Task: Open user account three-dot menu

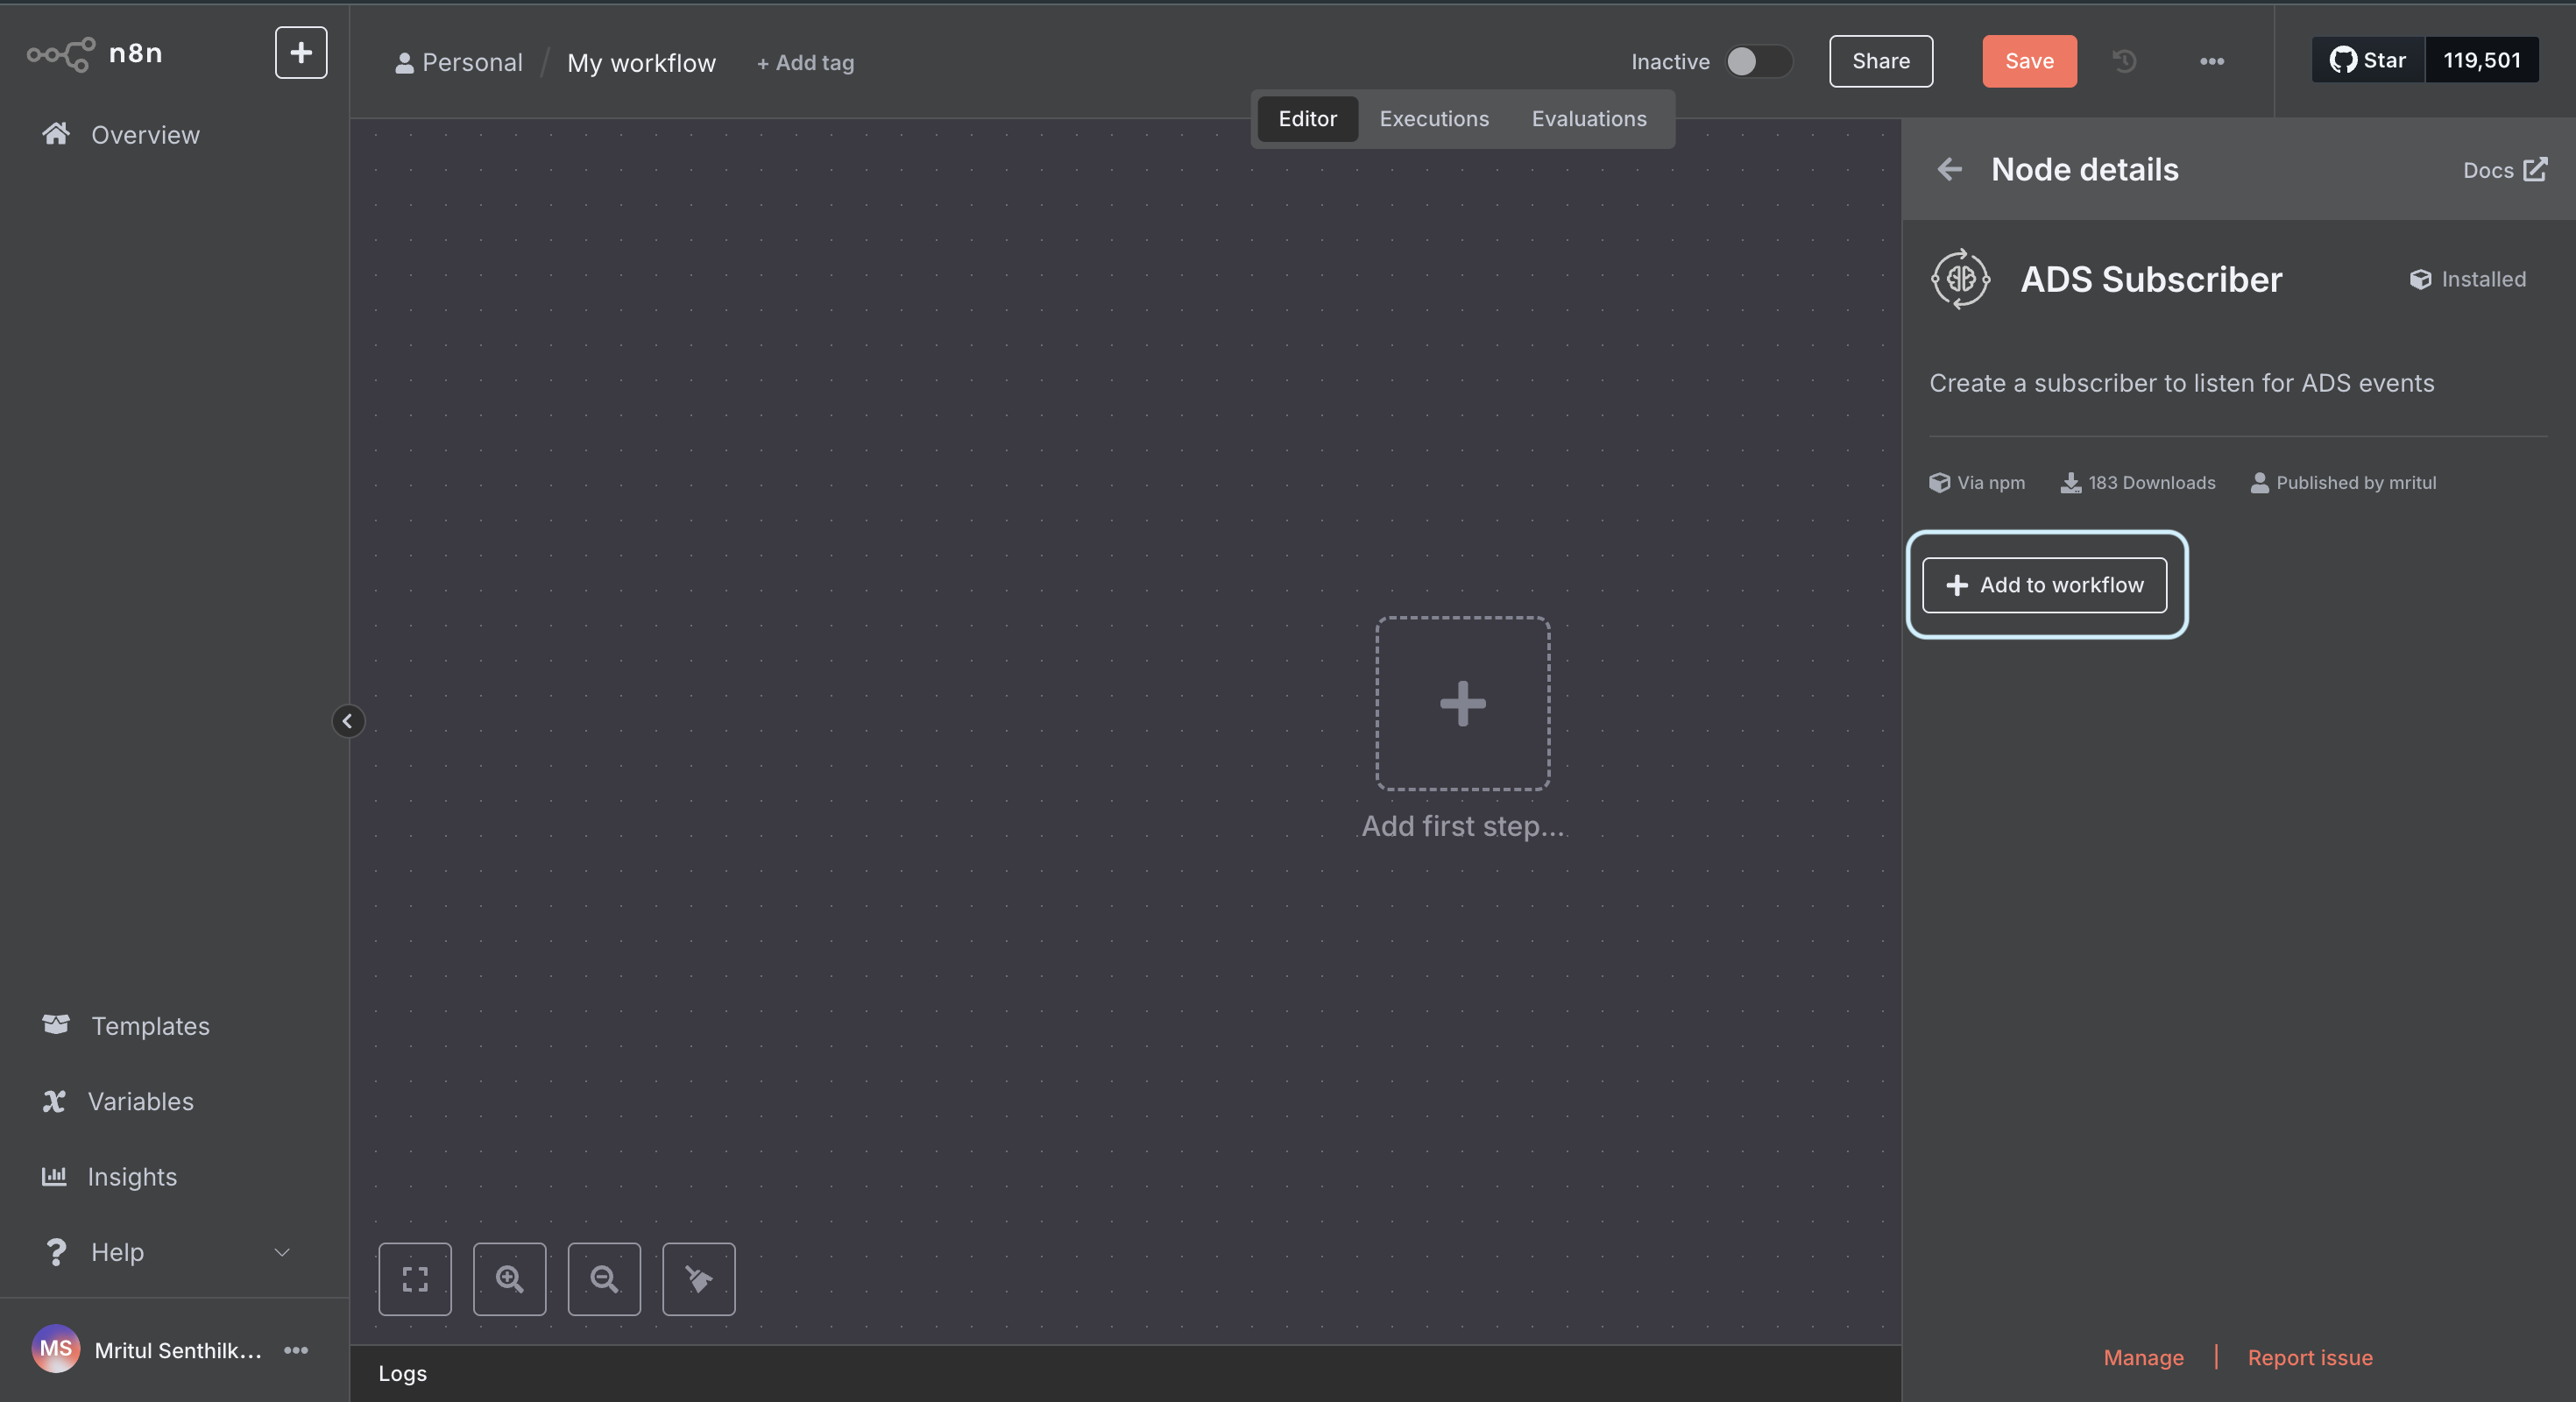Action: 296,1350
